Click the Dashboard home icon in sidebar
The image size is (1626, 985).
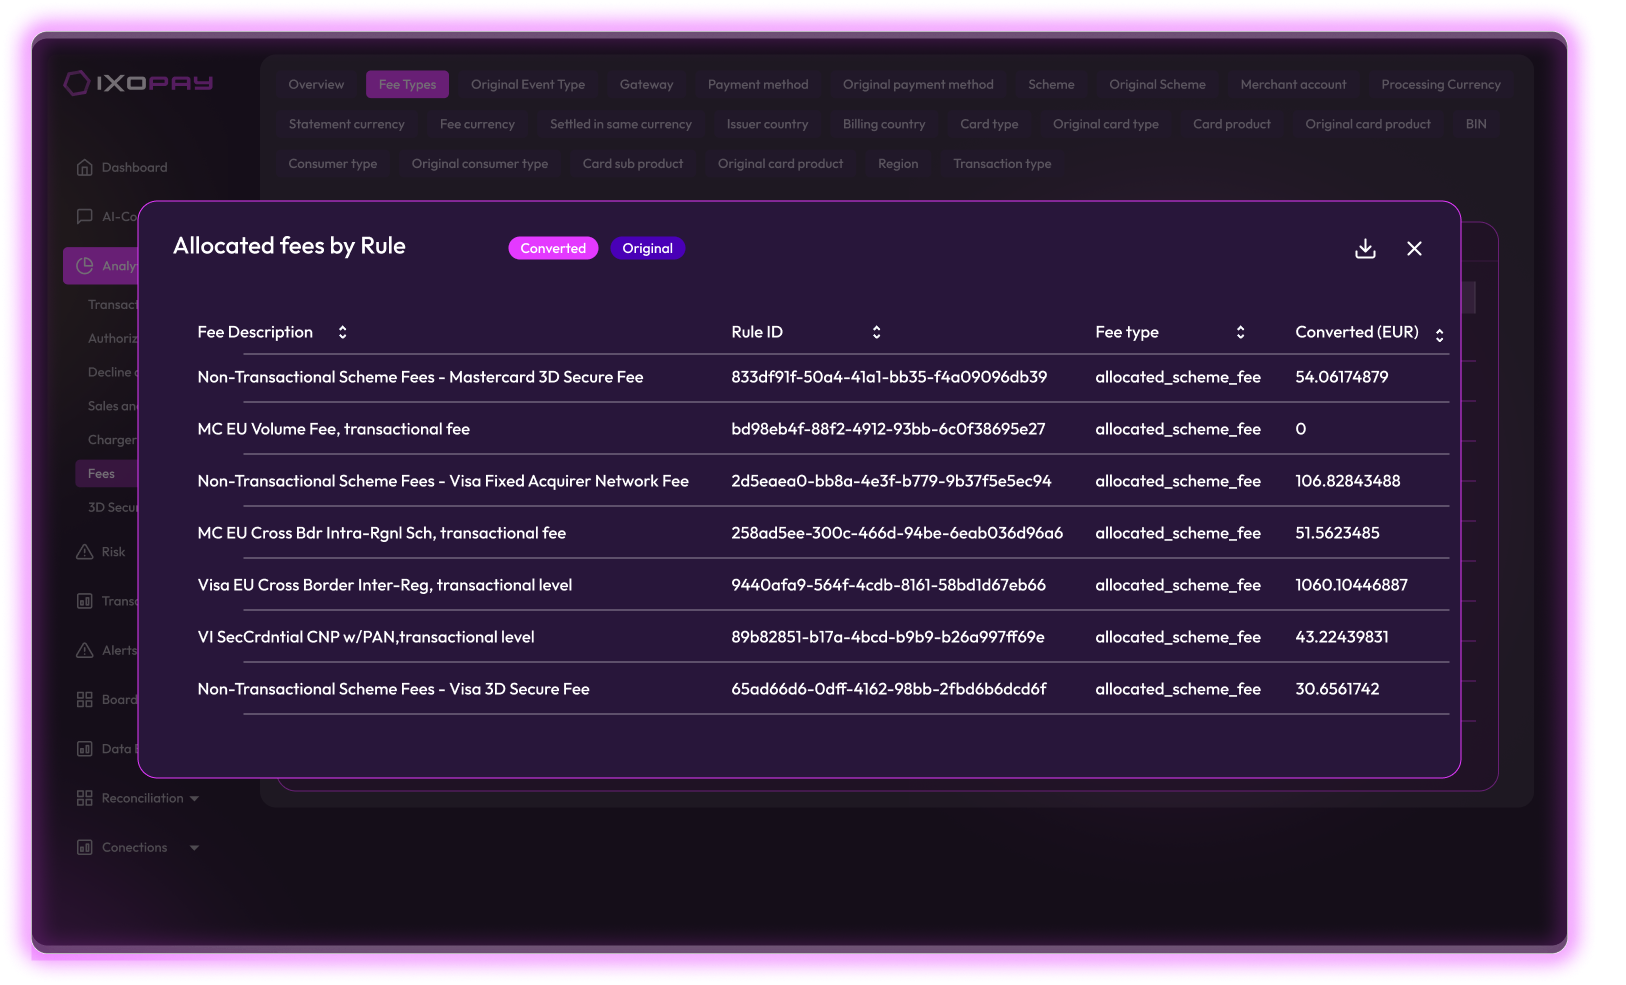tap(85, 167)
